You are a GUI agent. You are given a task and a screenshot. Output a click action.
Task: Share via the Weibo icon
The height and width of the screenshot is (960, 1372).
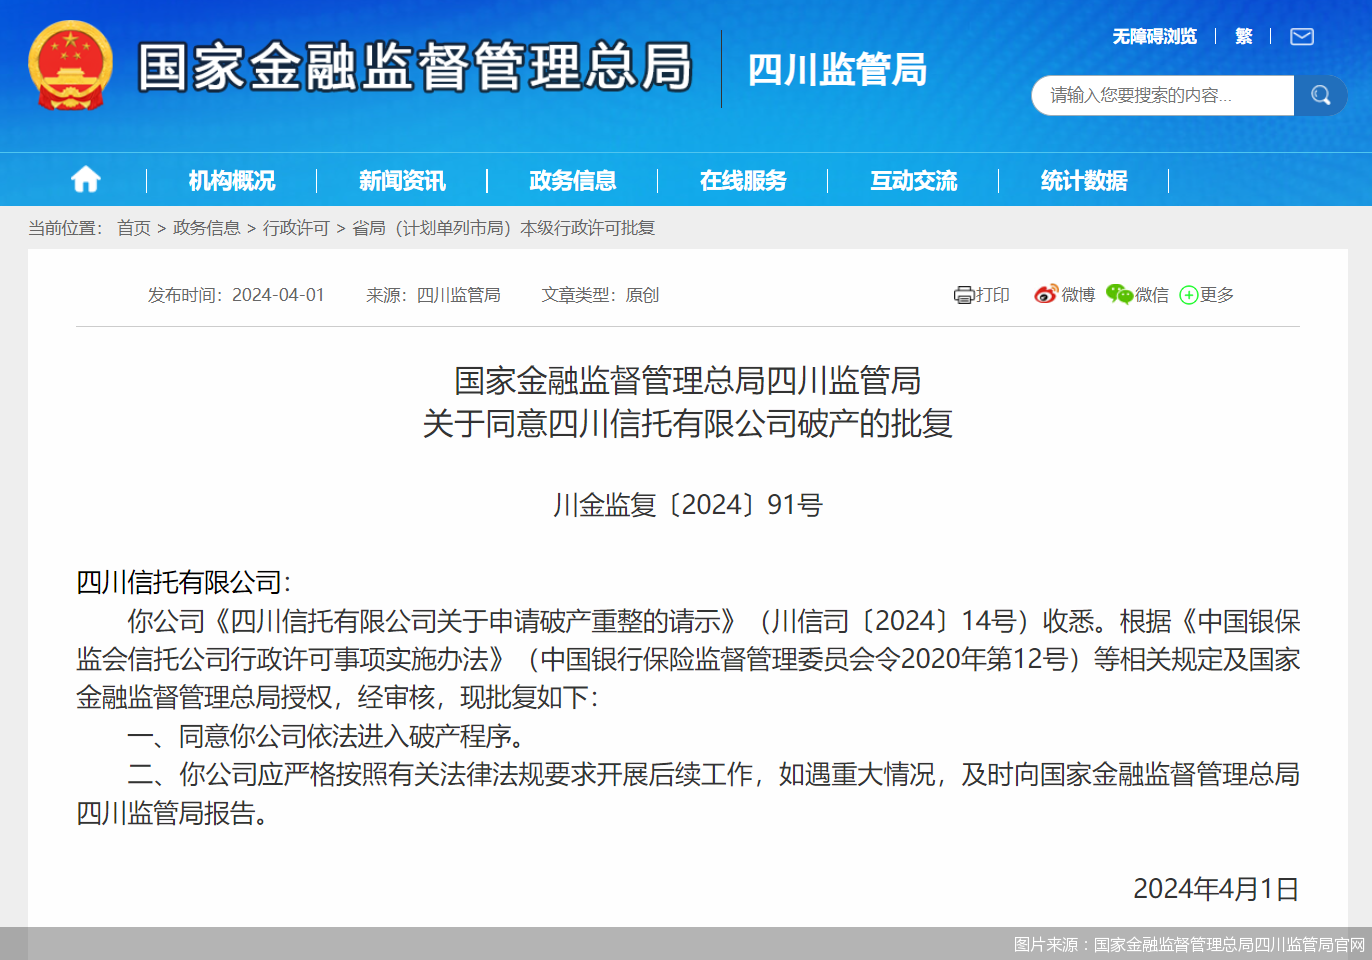coord(1046,294)
